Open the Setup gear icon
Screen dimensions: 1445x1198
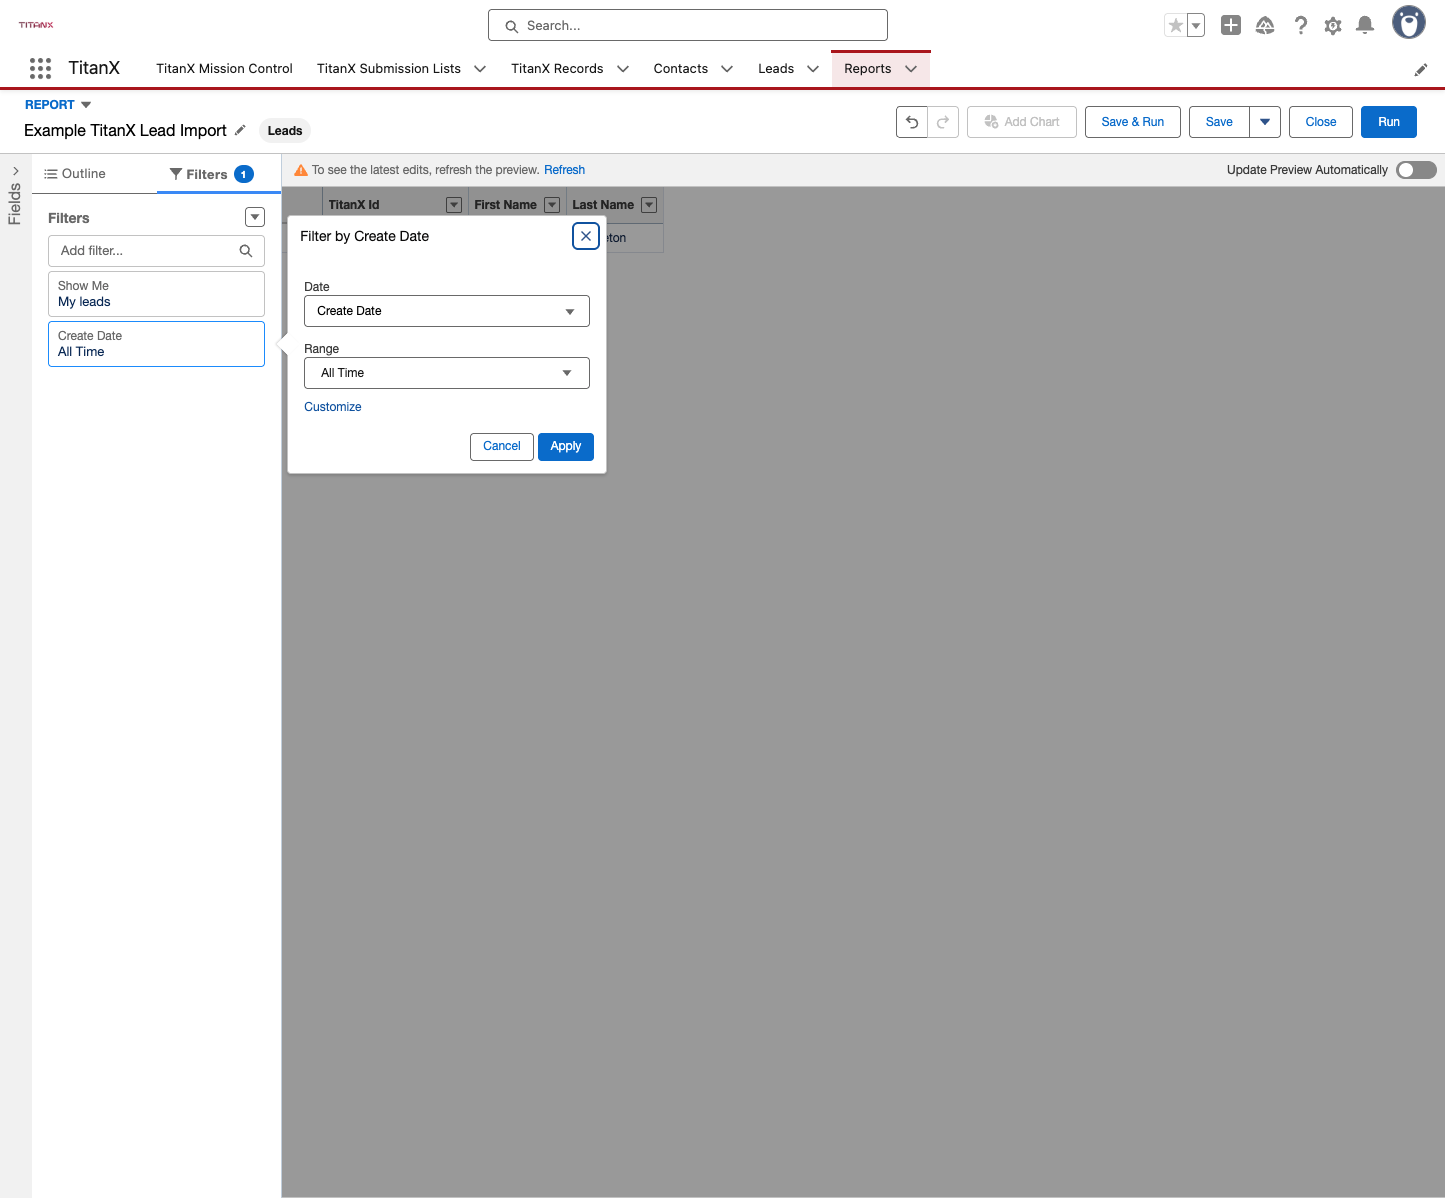(1333, 26)
